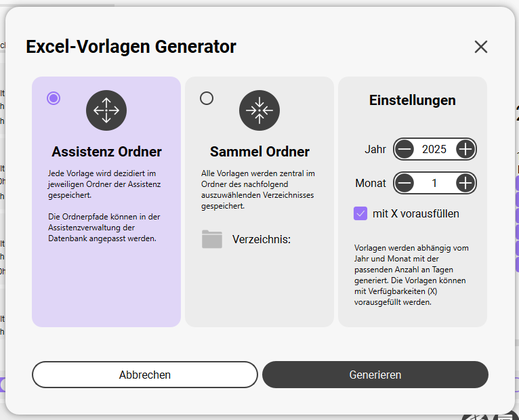Image resolution: width=519 pixels, height=420 pixels.
Task: Close the Excel-Vorlagen Generator dialog
Action: pyautogui.click(x=481, y=47)
